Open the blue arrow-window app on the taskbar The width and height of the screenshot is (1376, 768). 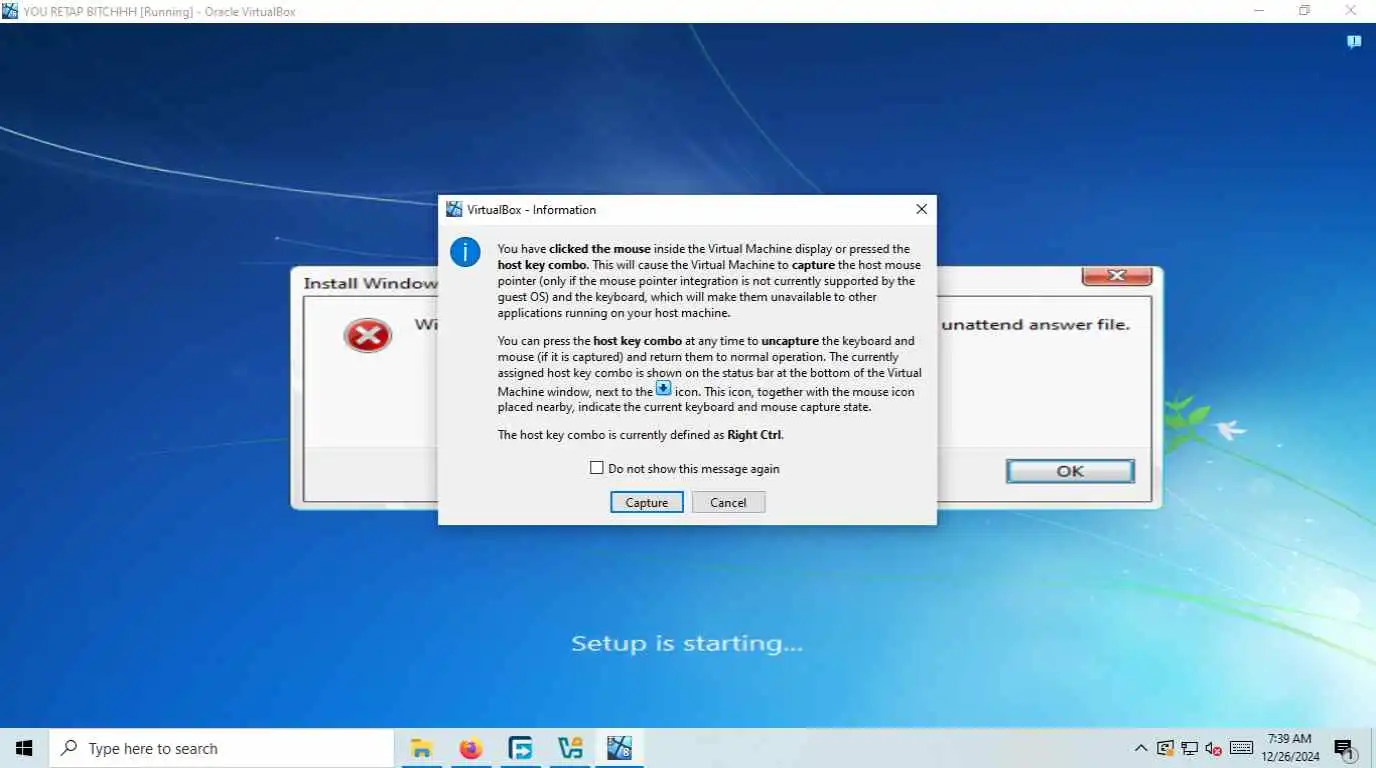pyautogui.click(x=520, y=748)
